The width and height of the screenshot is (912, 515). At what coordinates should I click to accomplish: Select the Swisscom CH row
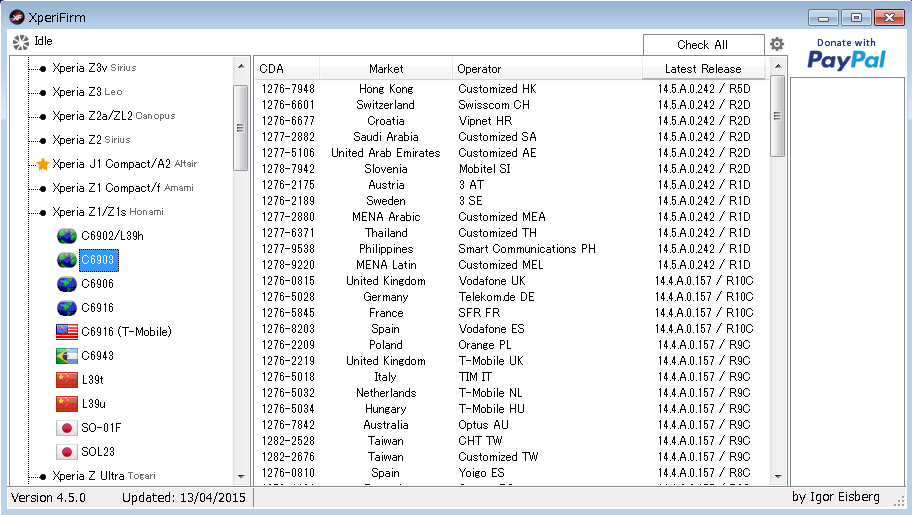512,105
